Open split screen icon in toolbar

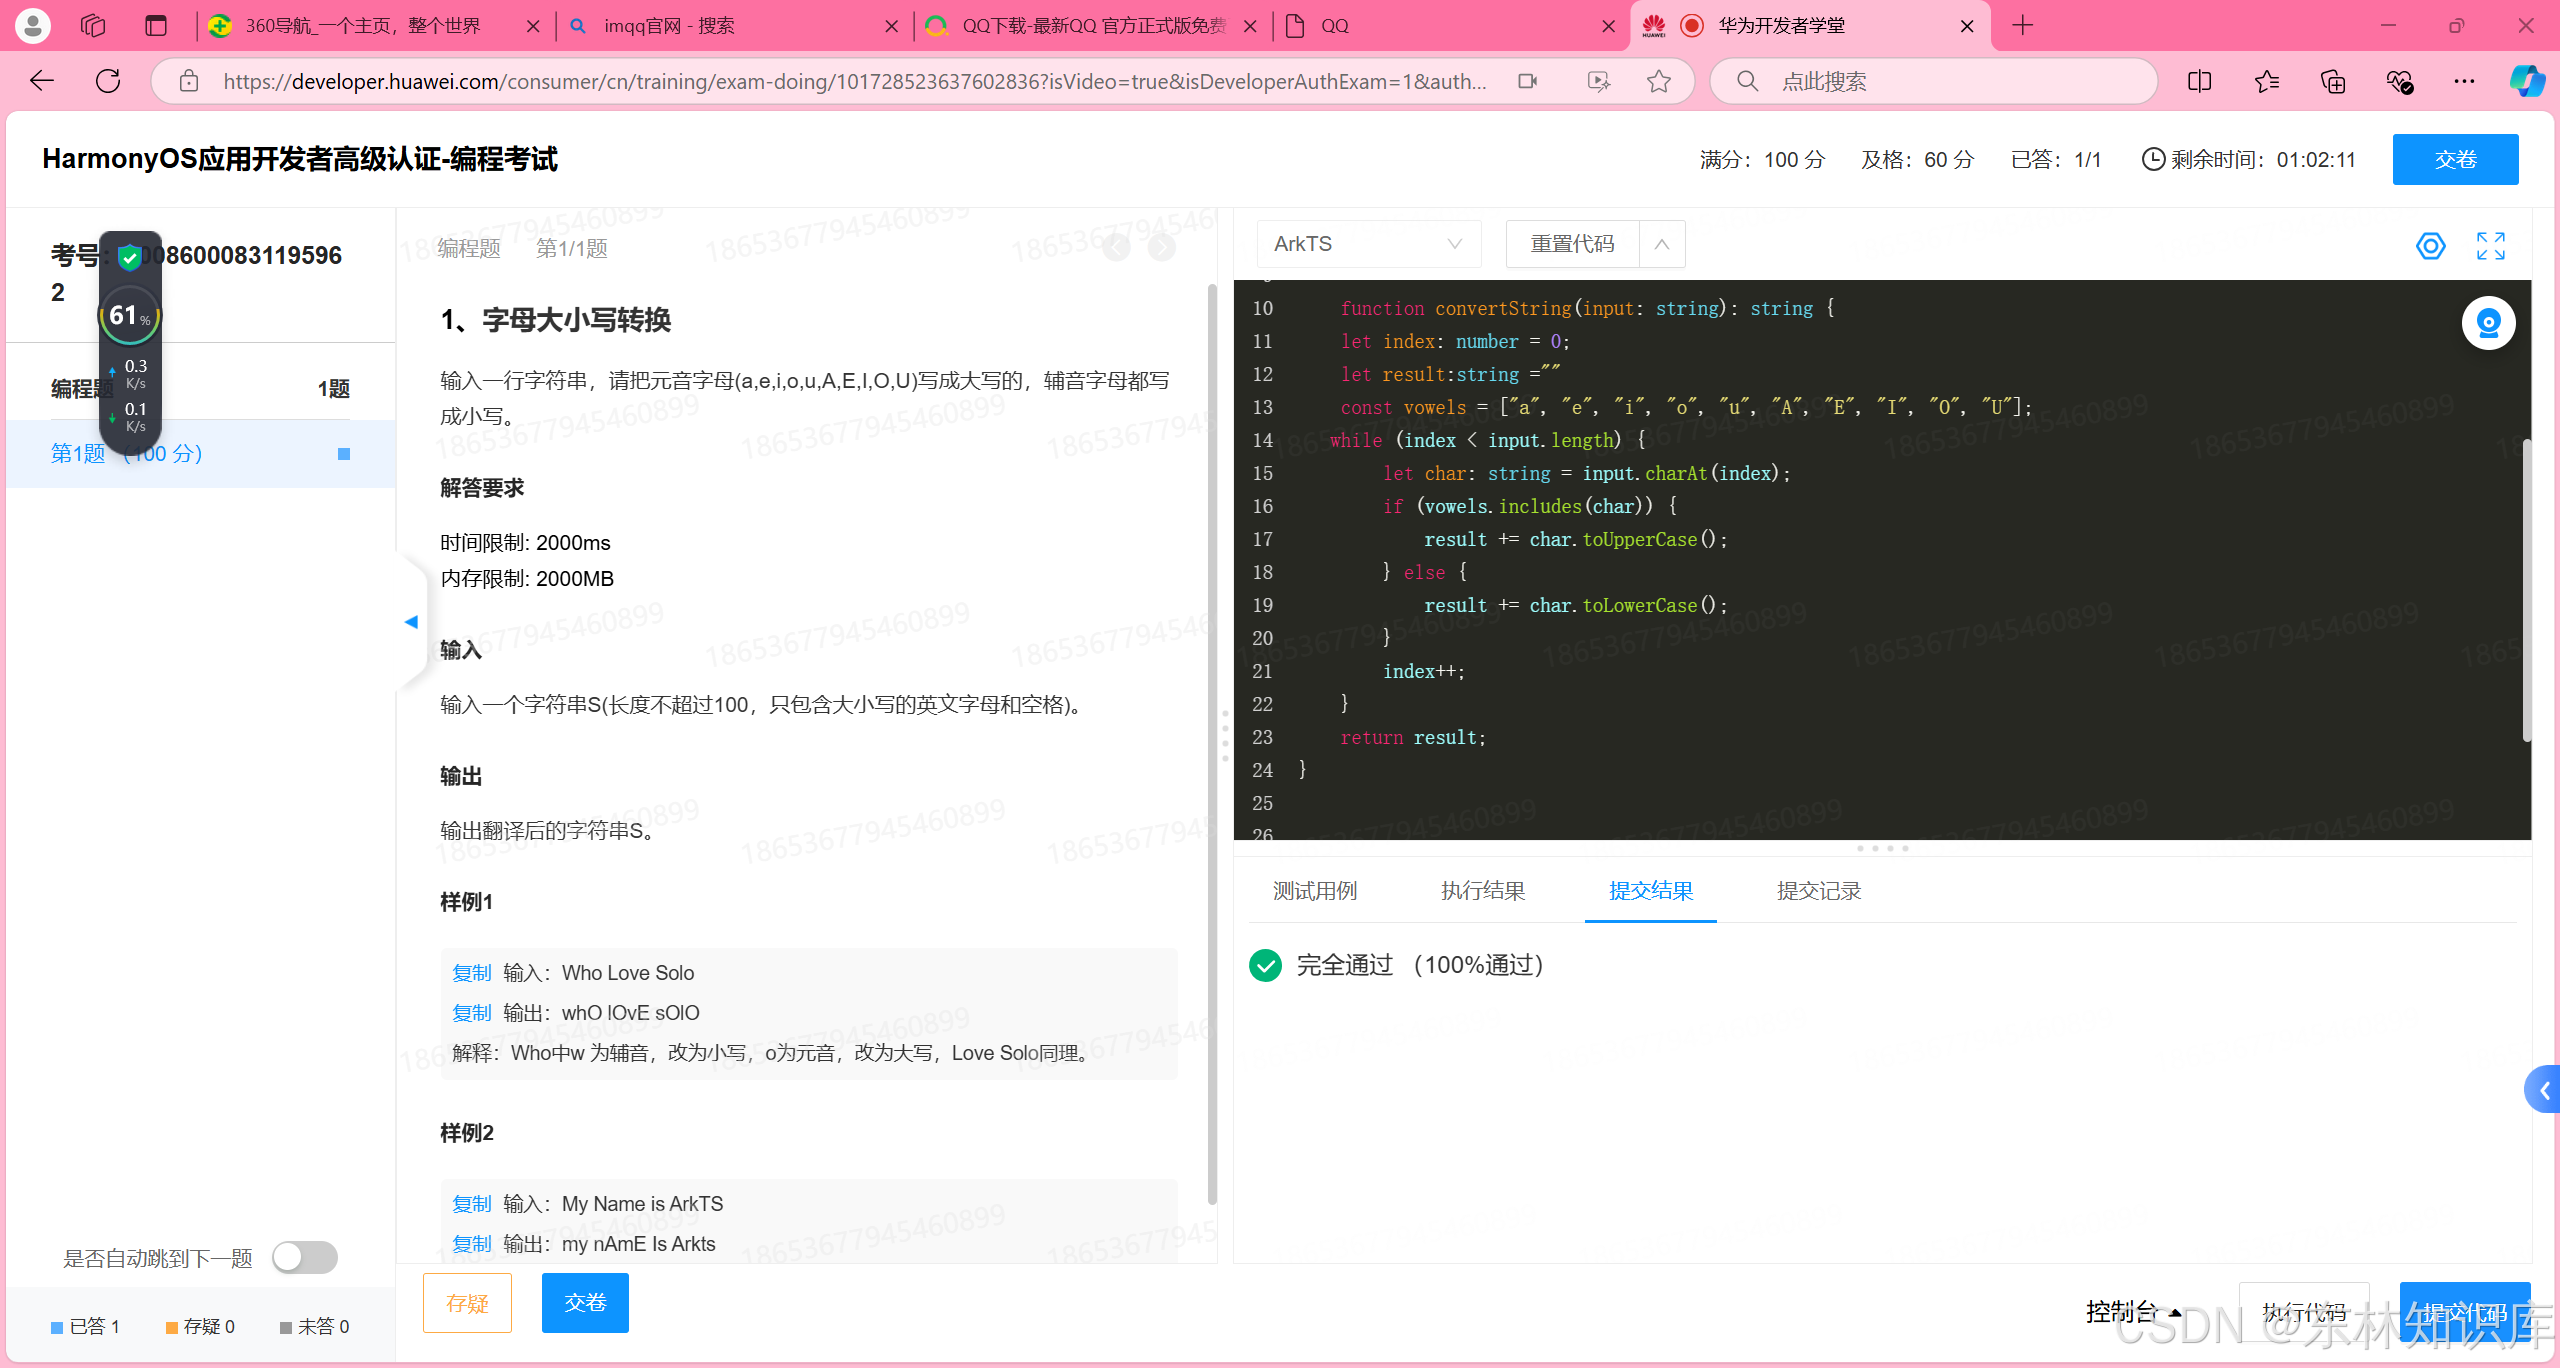point(2199,81)
